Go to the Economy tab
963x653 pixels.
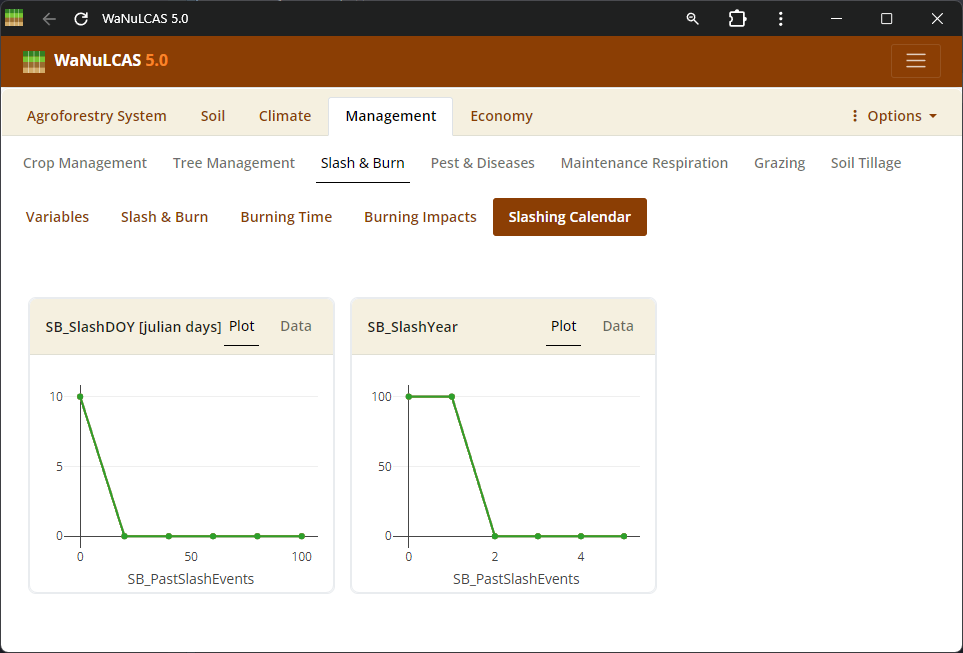[x=501, y=116]
